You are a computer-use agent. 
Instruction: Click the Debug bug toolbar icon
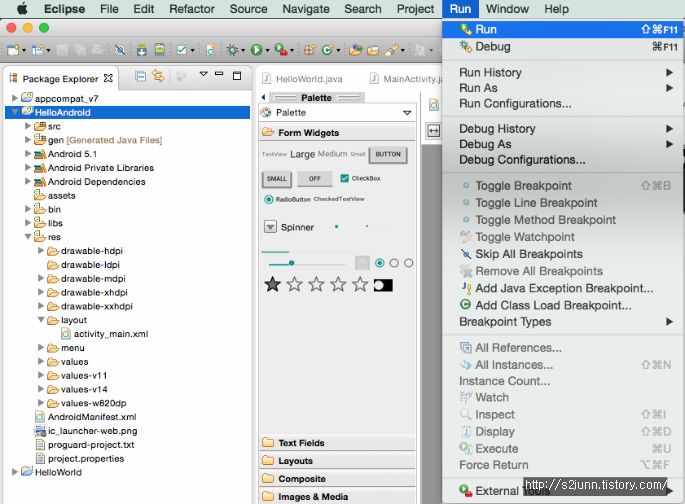pyautogui.click(x=232, y=50)
